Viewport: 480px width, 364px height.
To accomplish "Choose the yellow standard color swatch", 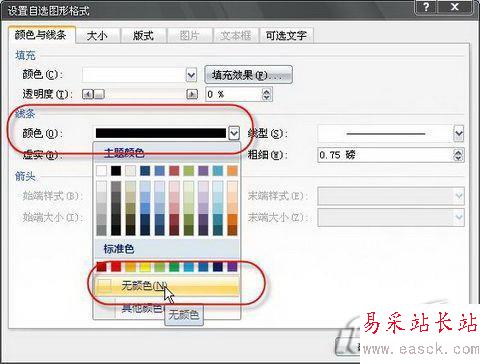I will 145,266.
